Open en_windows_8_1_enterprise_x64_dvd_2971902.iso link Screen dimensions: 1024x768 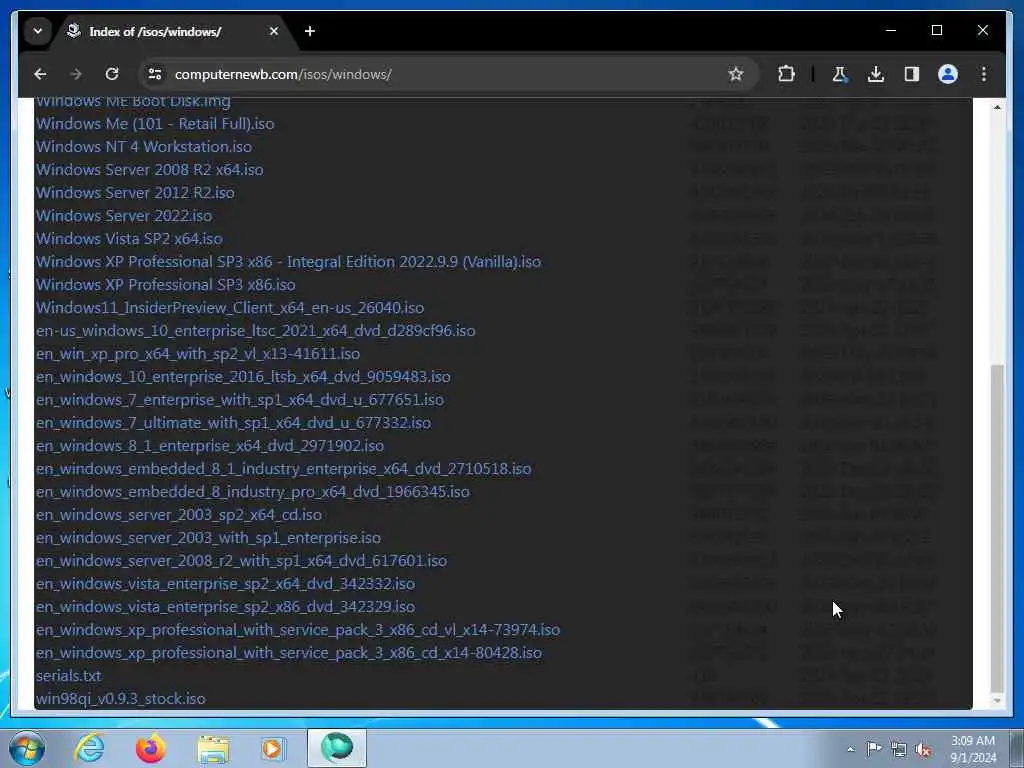click(x=210, y=445)
